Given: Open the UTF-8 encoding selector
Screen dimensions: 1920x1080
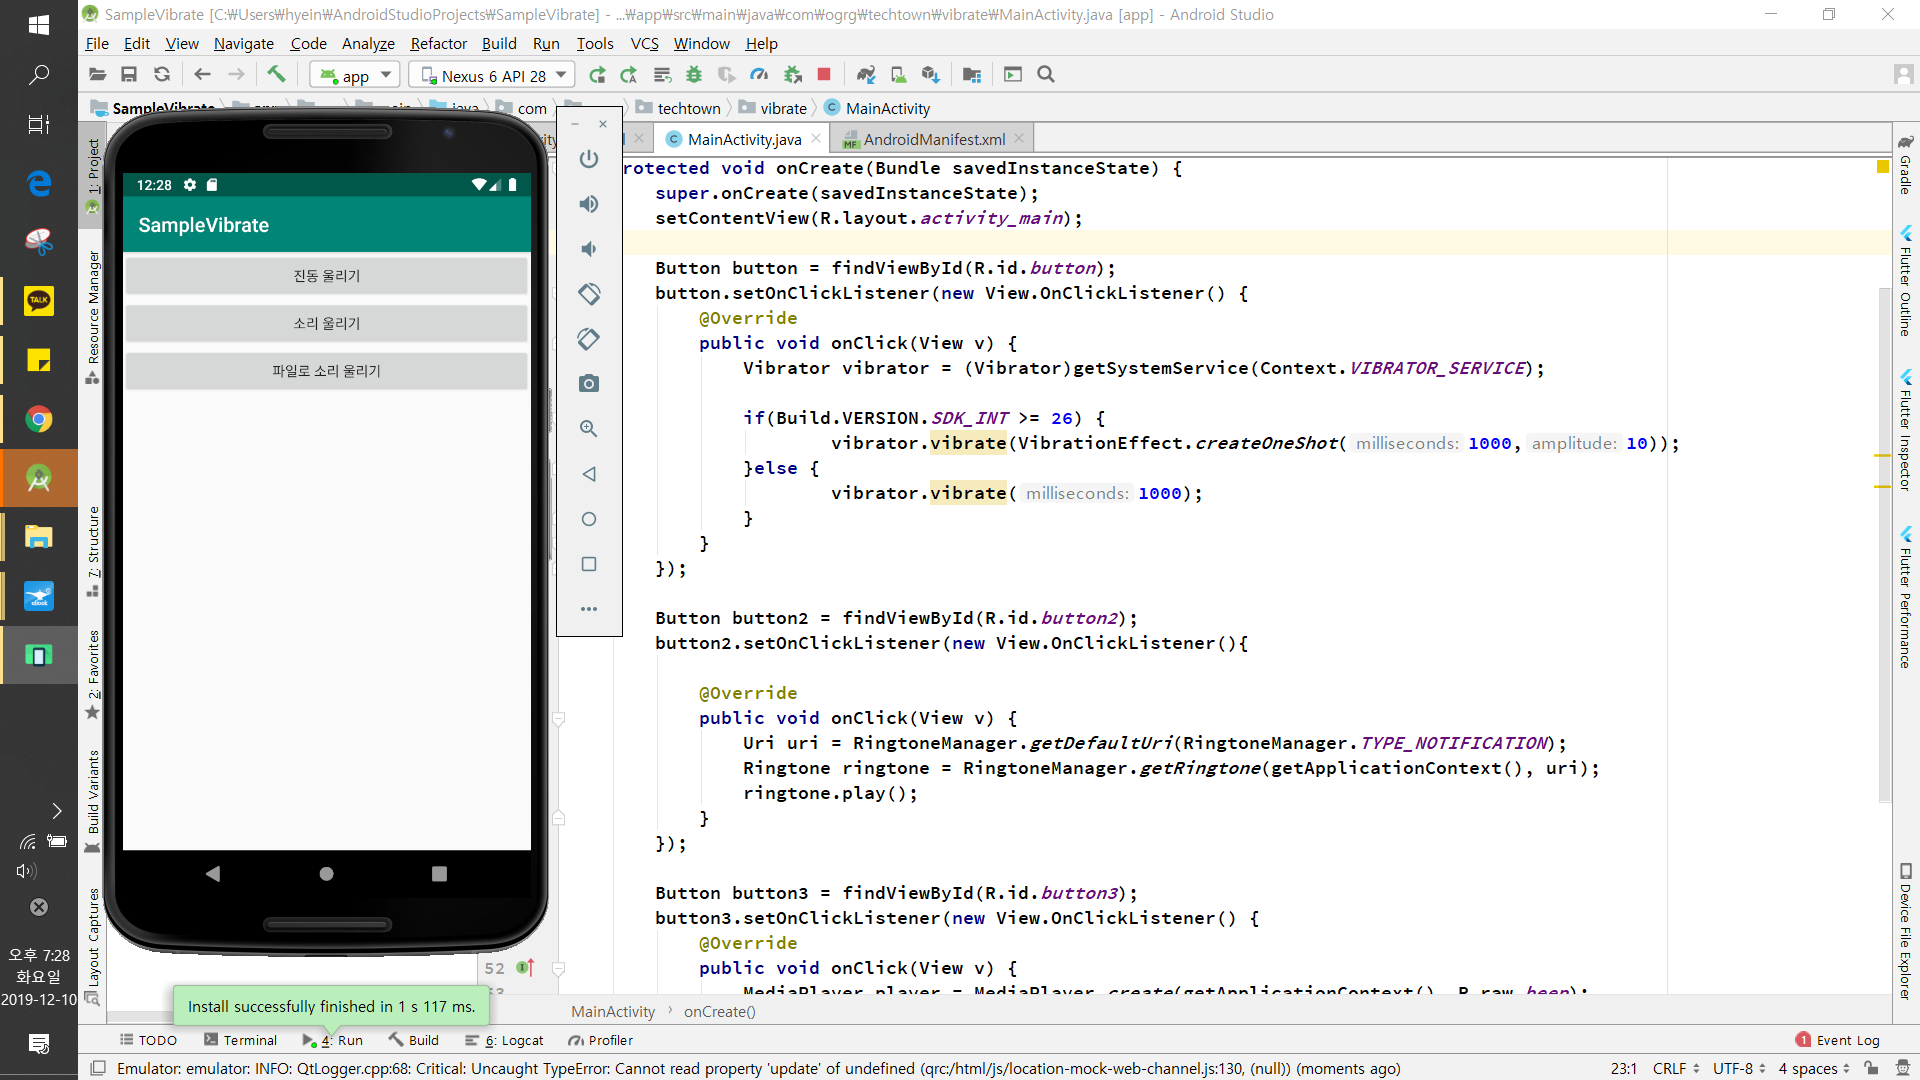Looking at the screenshot, I should tap(1739, 1068).
